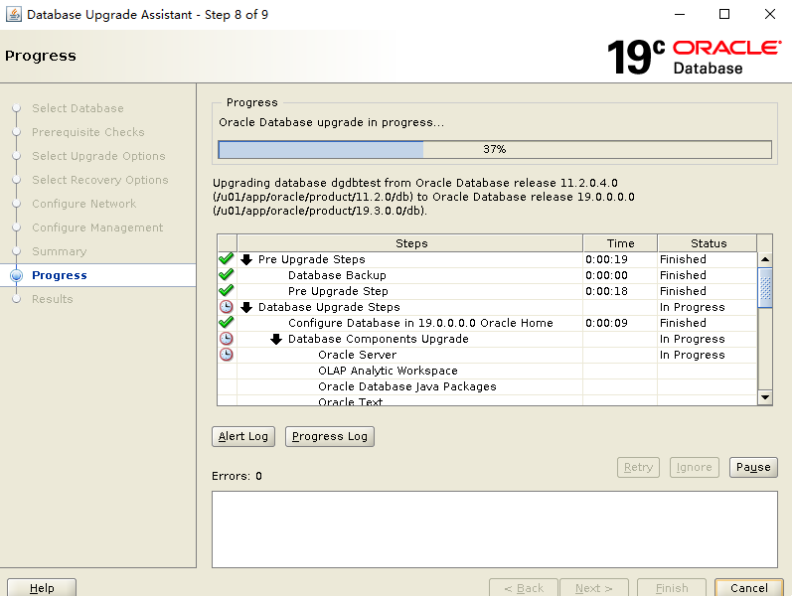The image size is (792, 596).
Task: Collapse the Database Upgrade Steps arrow
Action: (x=246, y=307)
